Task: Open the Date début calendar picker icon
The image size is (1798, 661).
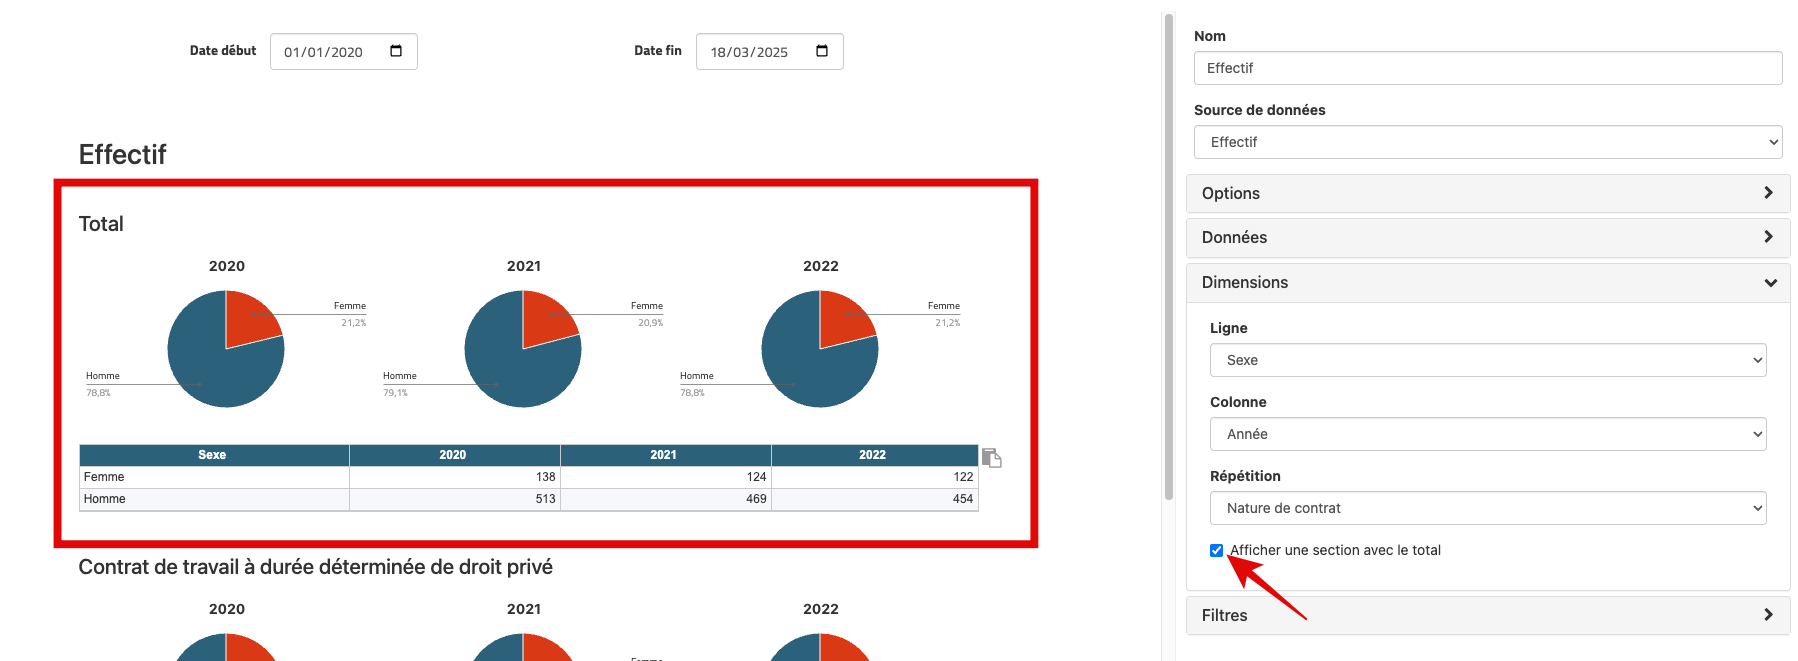Action: click(396, 51)
